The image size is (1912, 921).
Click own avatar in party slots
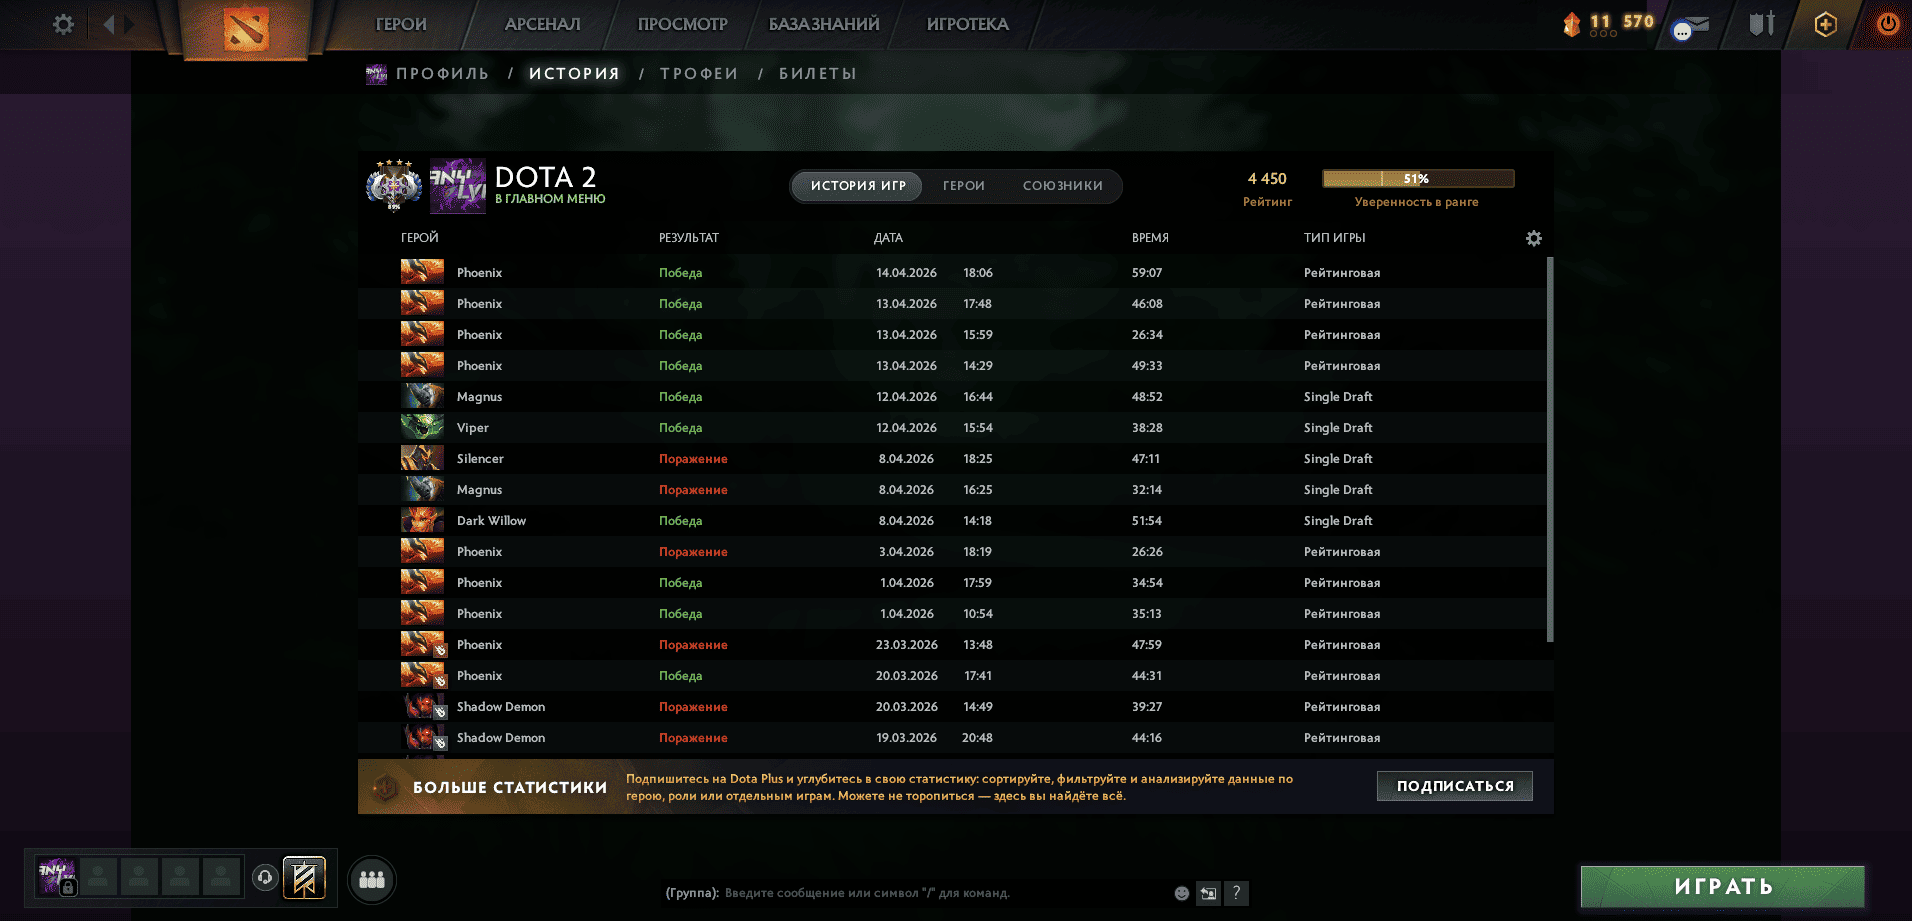[x=56, y=876]
